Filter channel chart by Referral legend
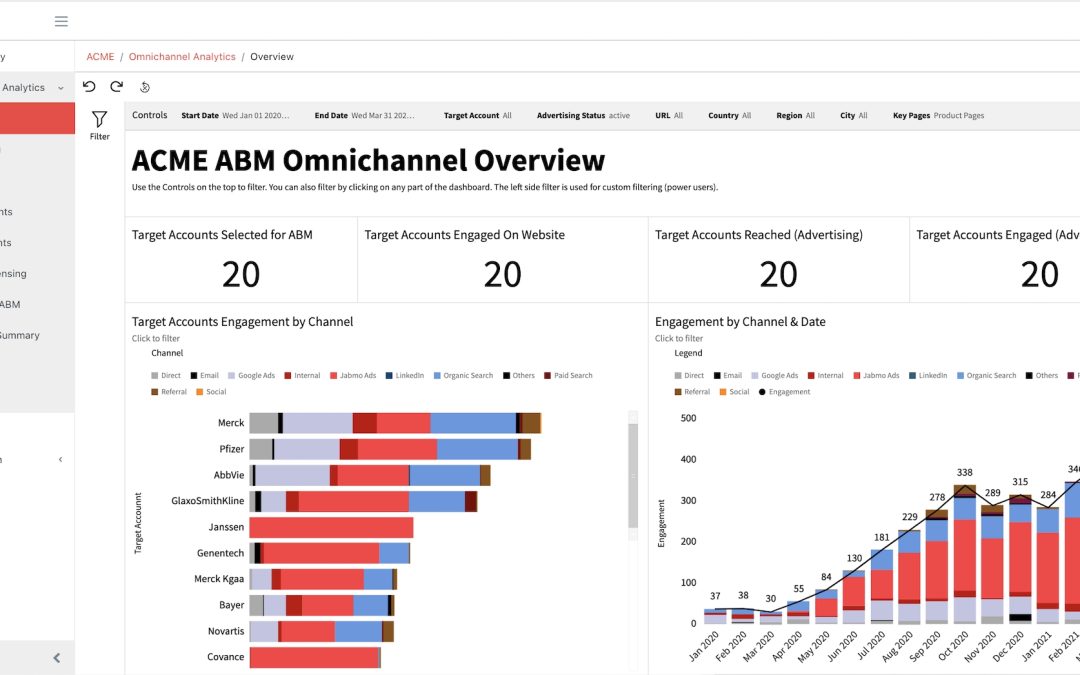The height and width of the screenshot is (675, 1080). [169, 392]
